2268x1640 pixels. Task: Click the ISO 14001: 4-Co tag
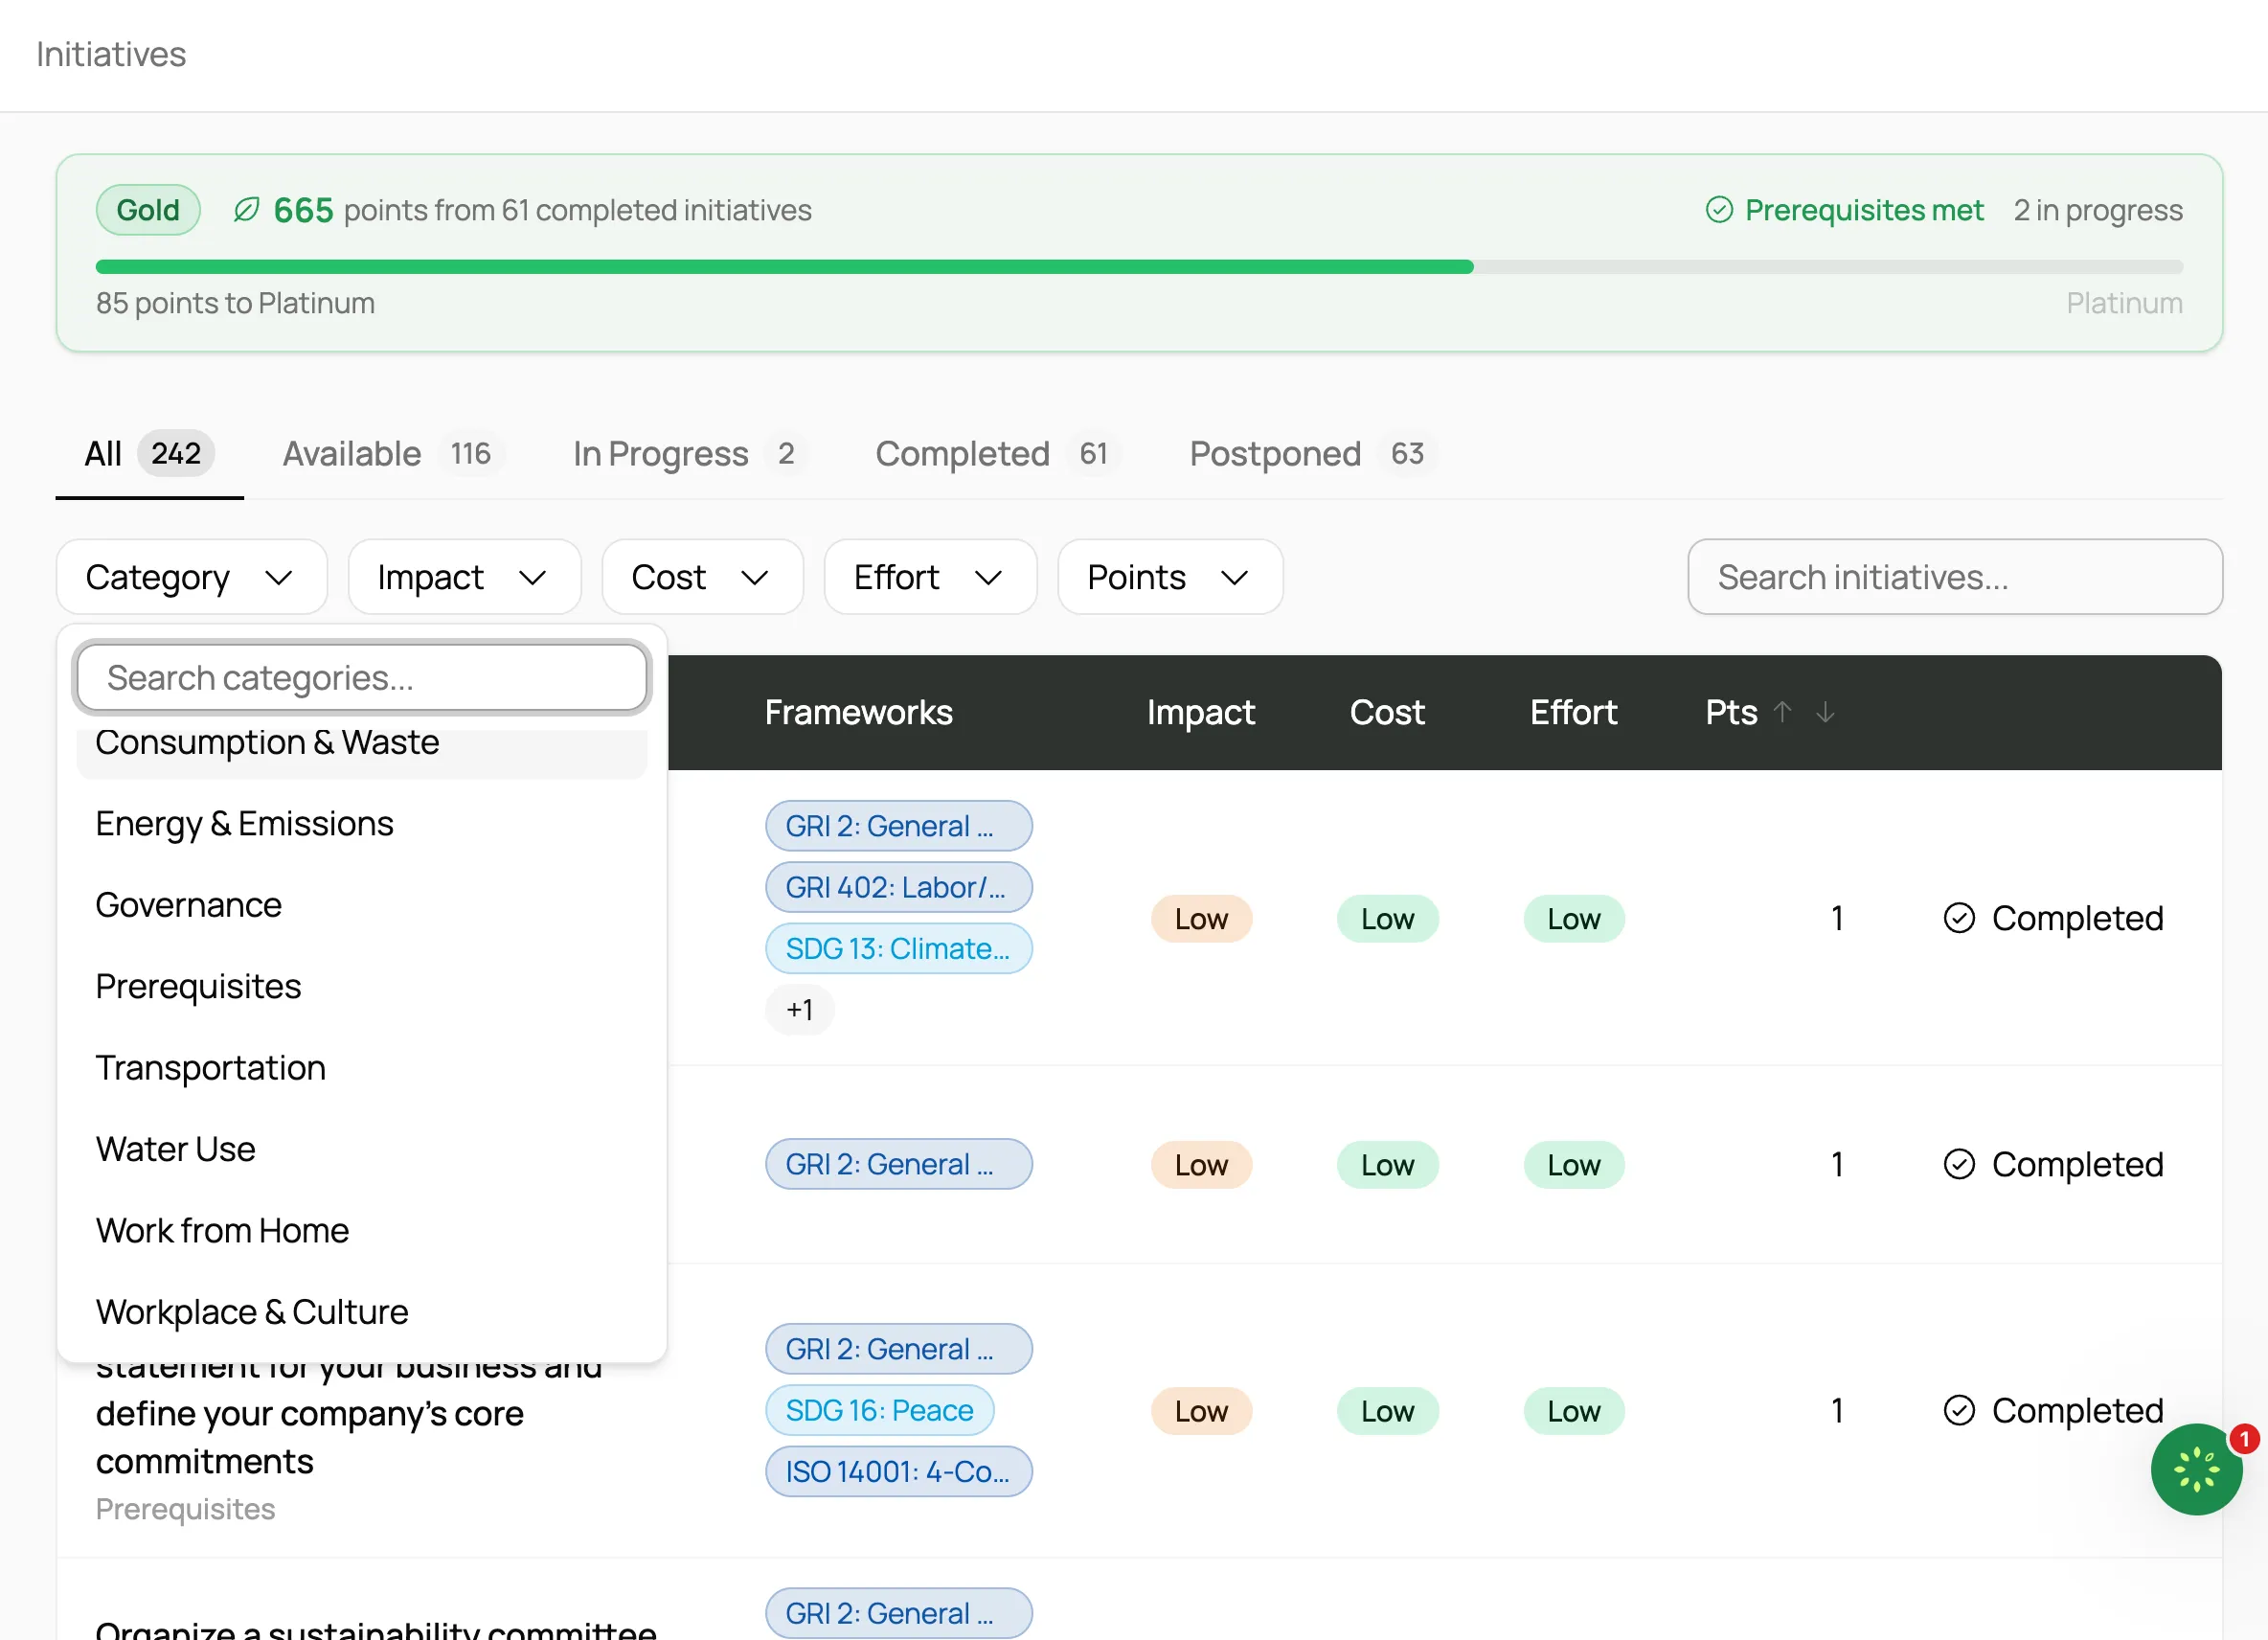tap(898, 1471)
